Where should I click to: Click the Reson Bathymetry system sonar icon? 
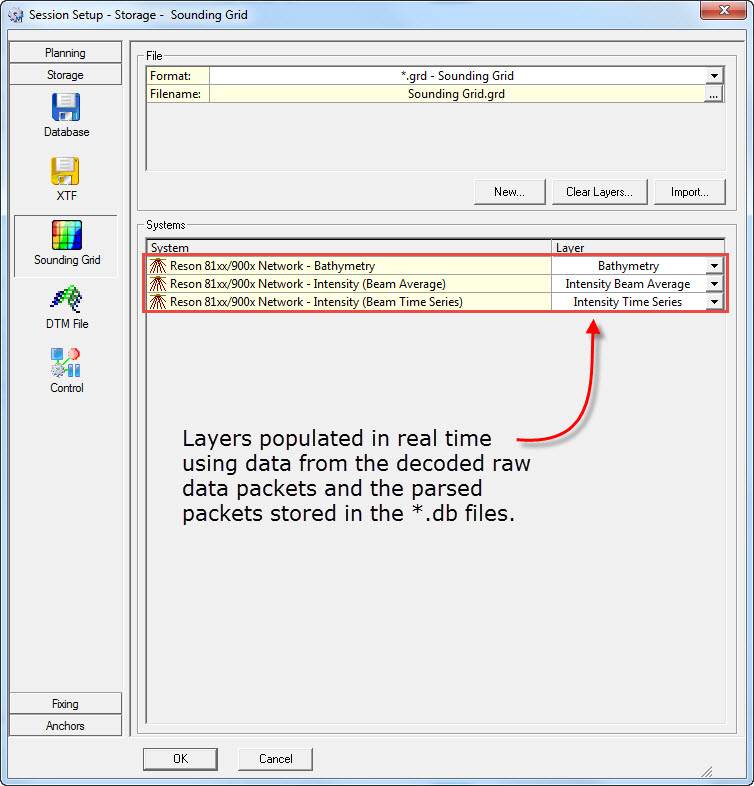(158, 266)
